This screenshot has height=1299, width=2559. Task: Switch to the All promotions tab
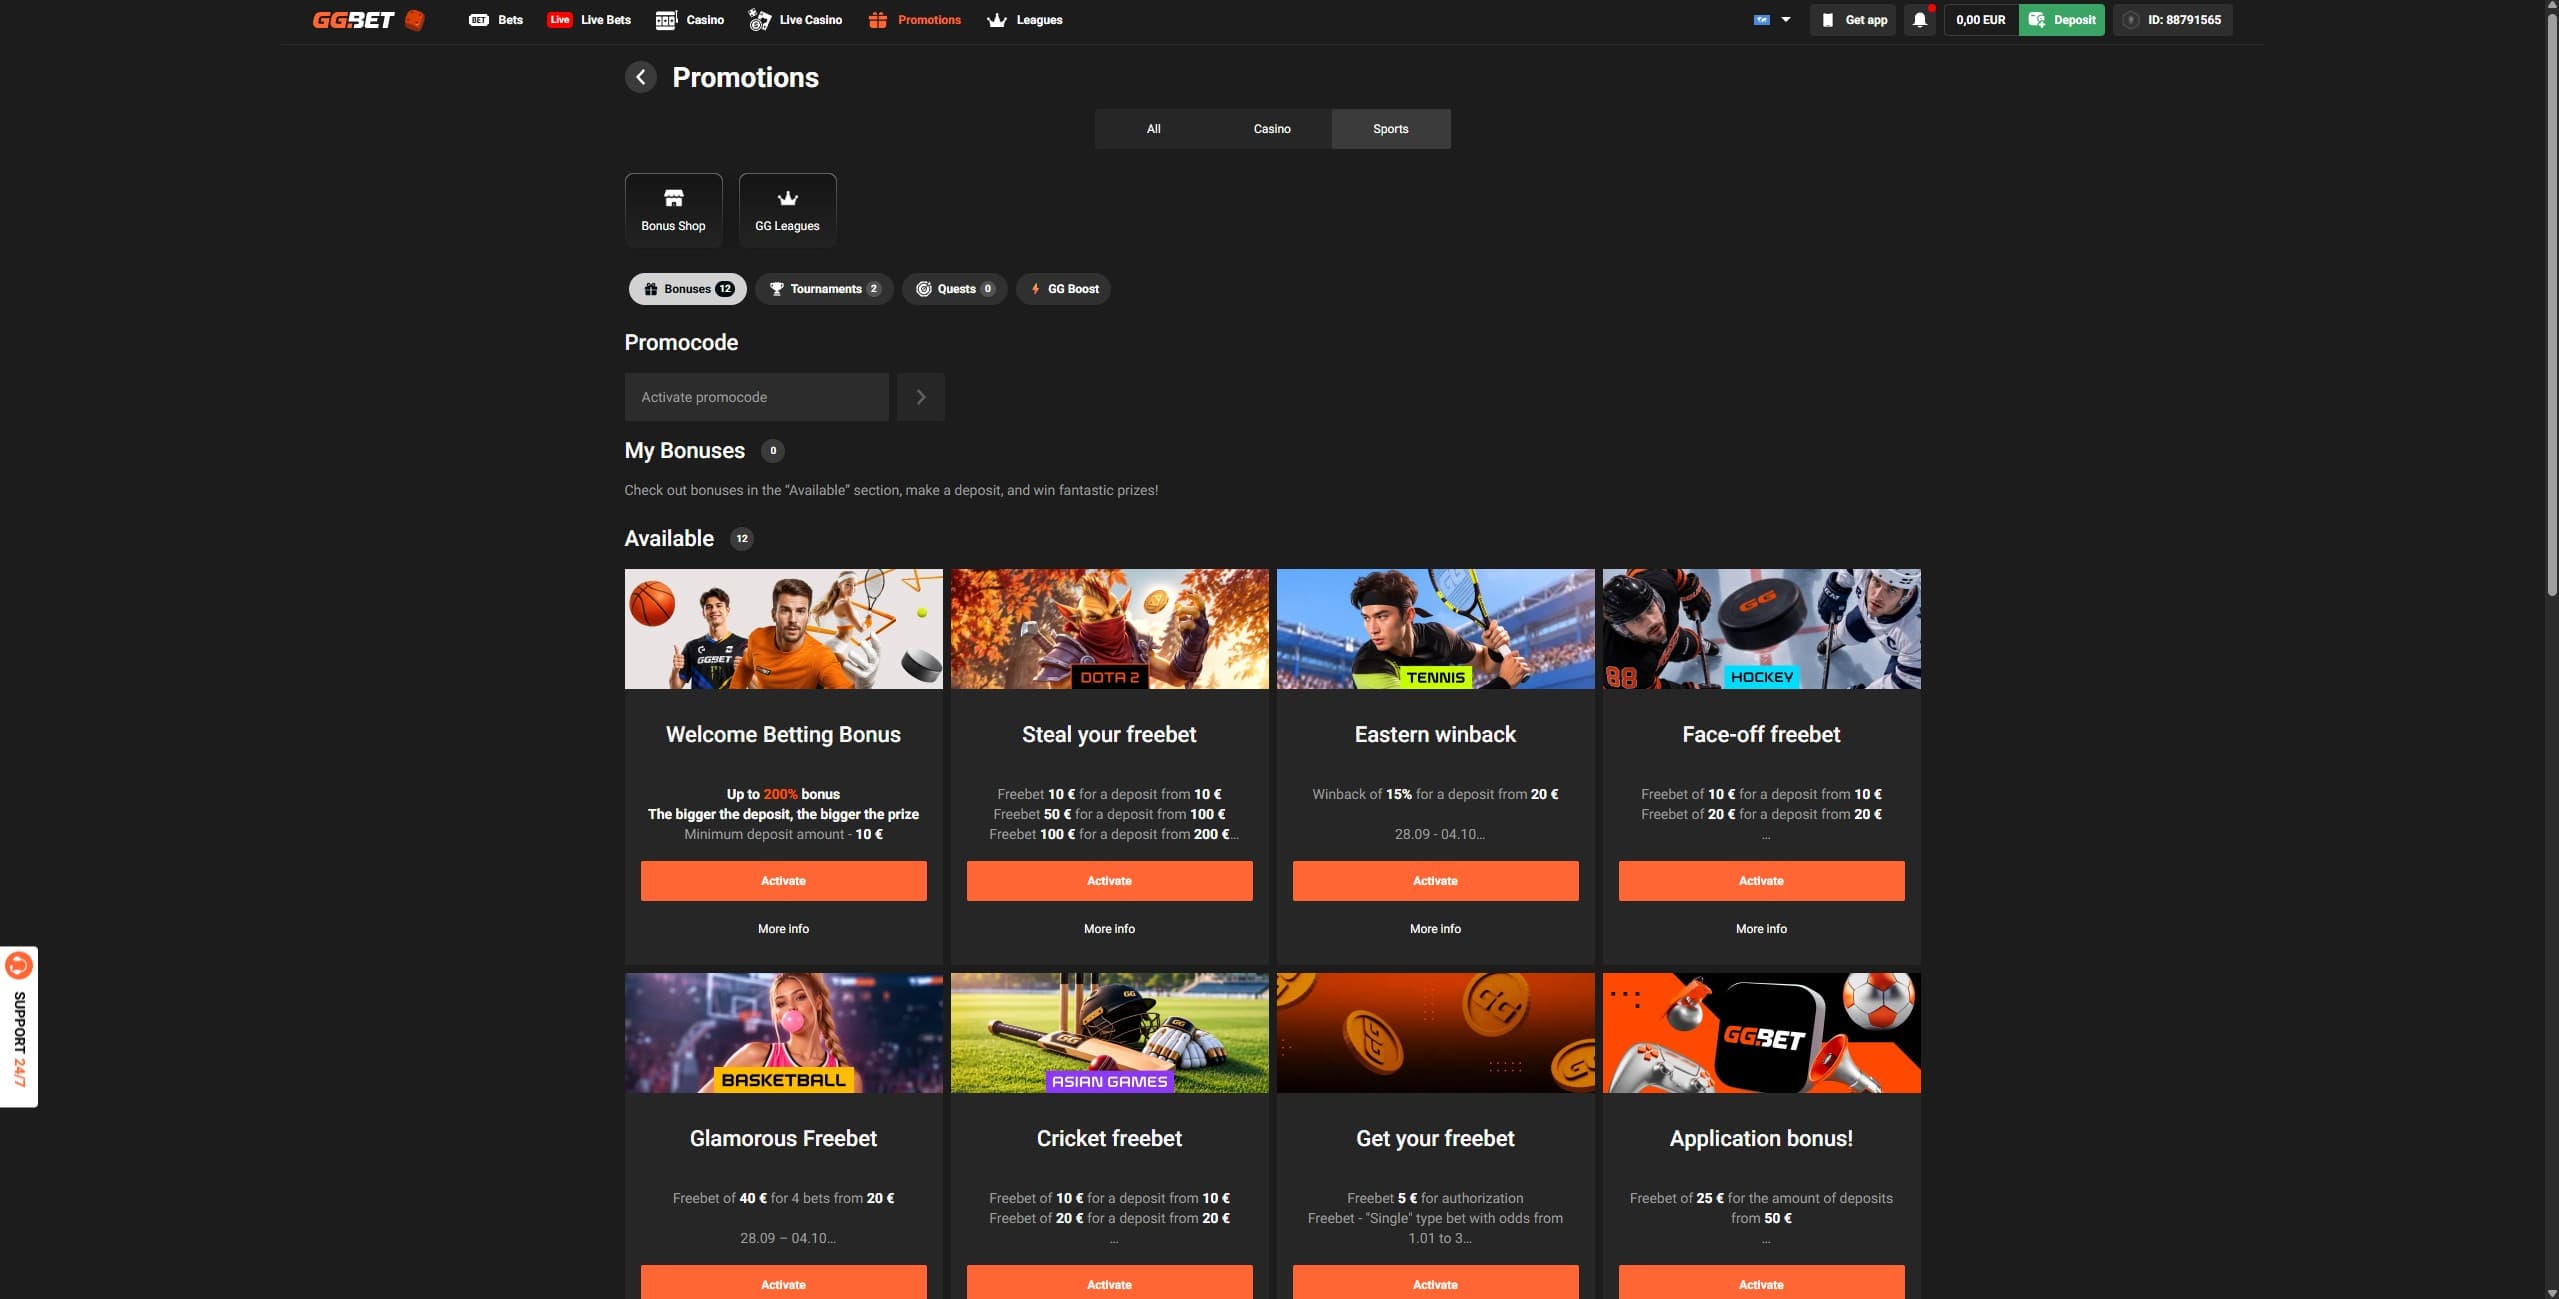(1153, 129)
